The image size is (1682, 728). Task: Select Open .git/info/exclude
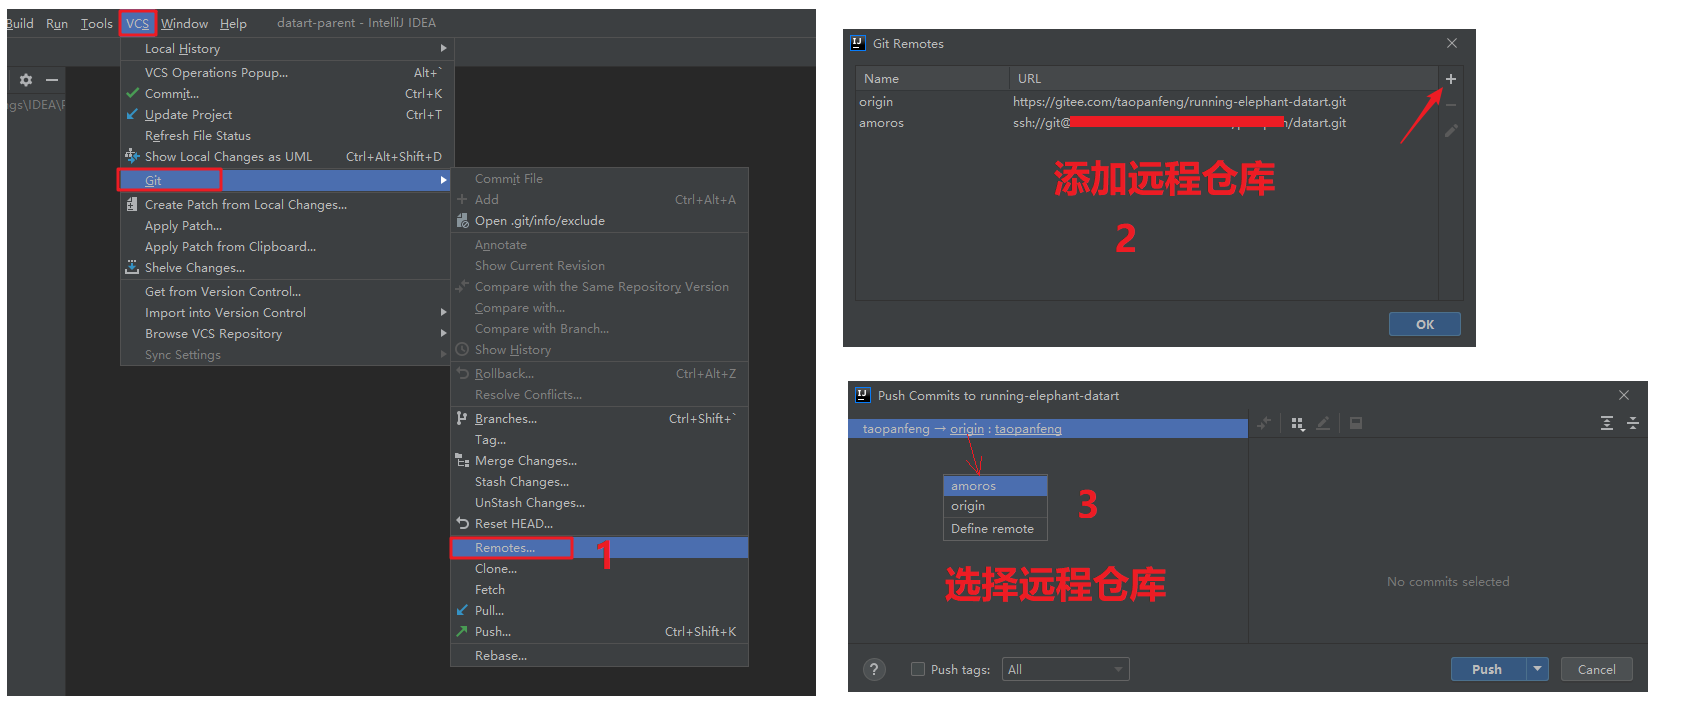coord(599,220)
